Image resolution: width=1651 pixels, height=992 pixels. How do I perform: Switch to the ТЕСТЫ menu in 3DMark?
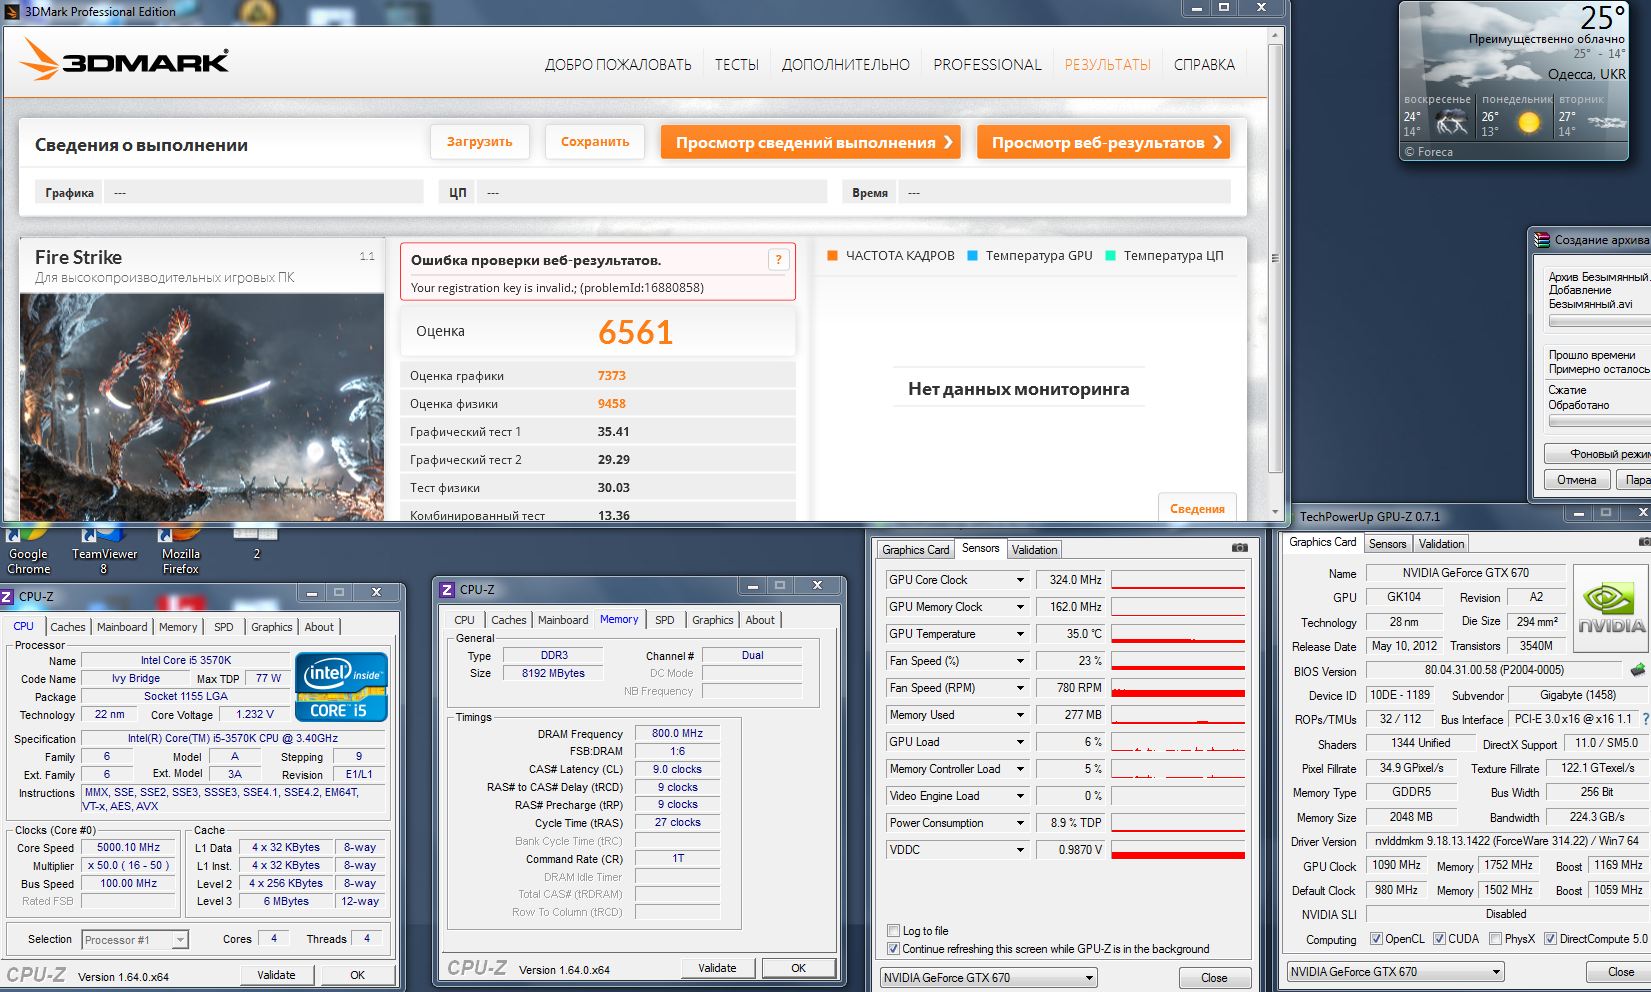pyautogui.click(x=736, y=65)
